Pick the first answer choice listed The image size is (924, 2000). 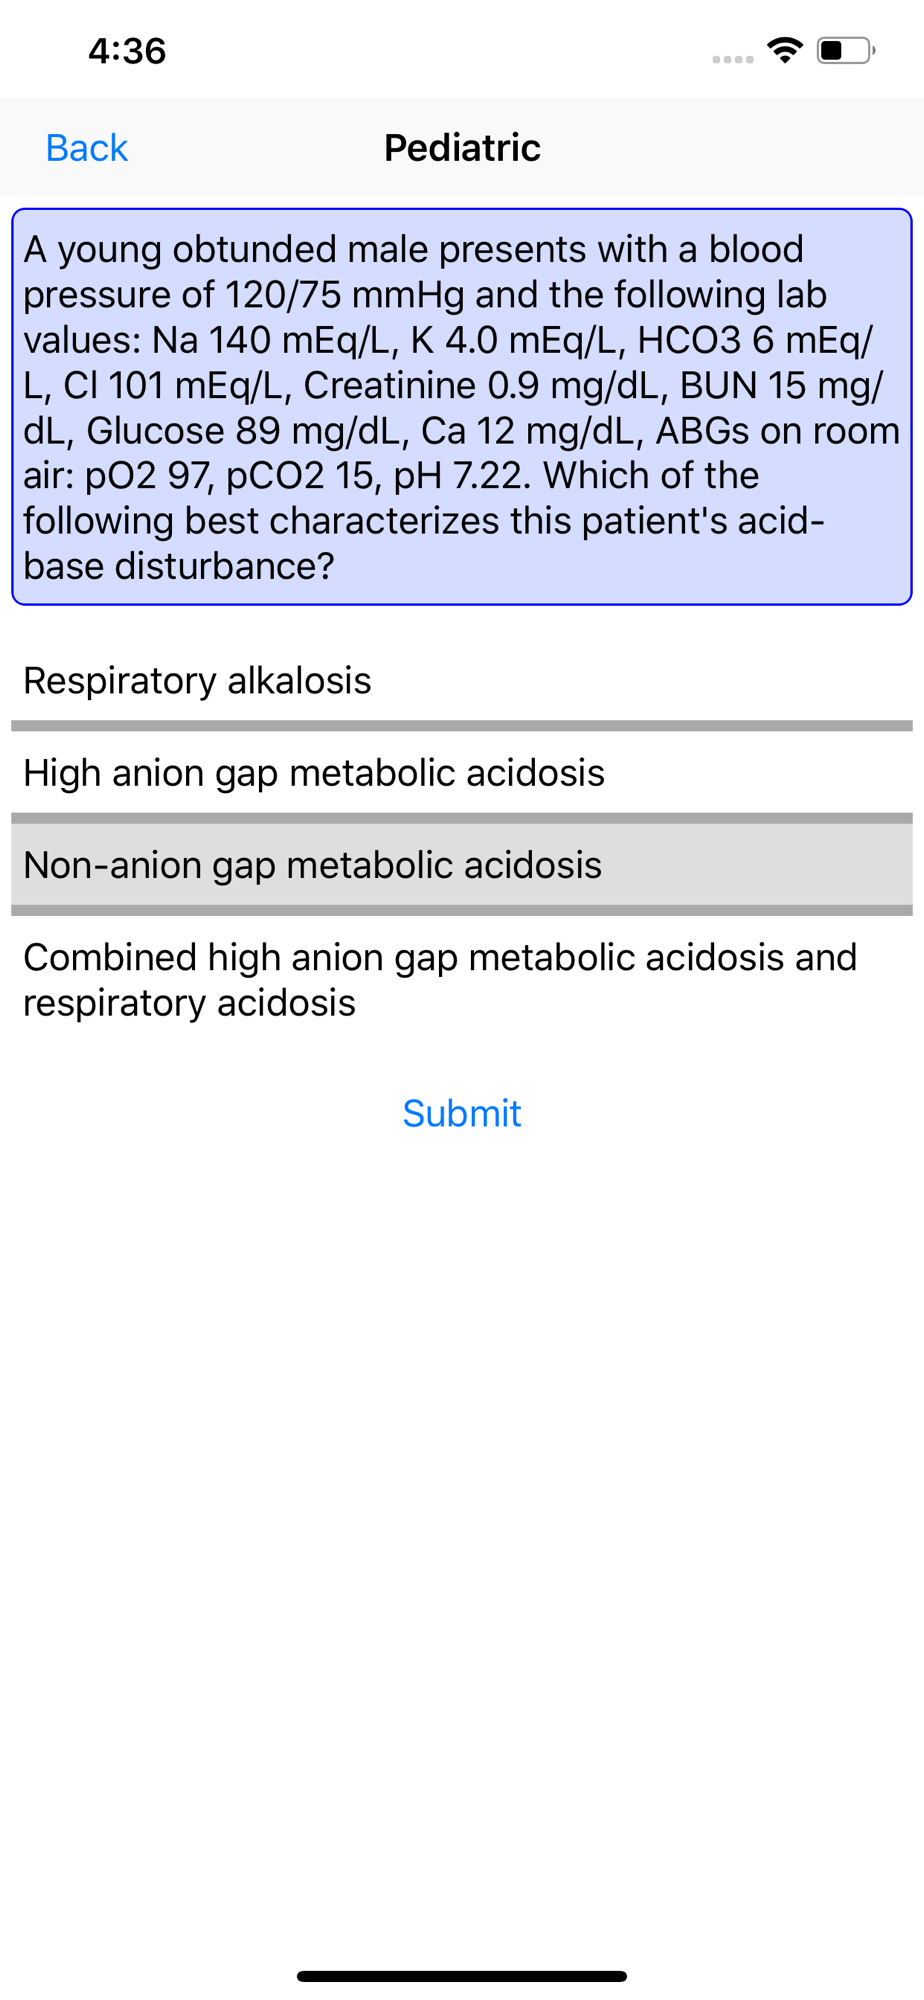[x=462, y=681]
